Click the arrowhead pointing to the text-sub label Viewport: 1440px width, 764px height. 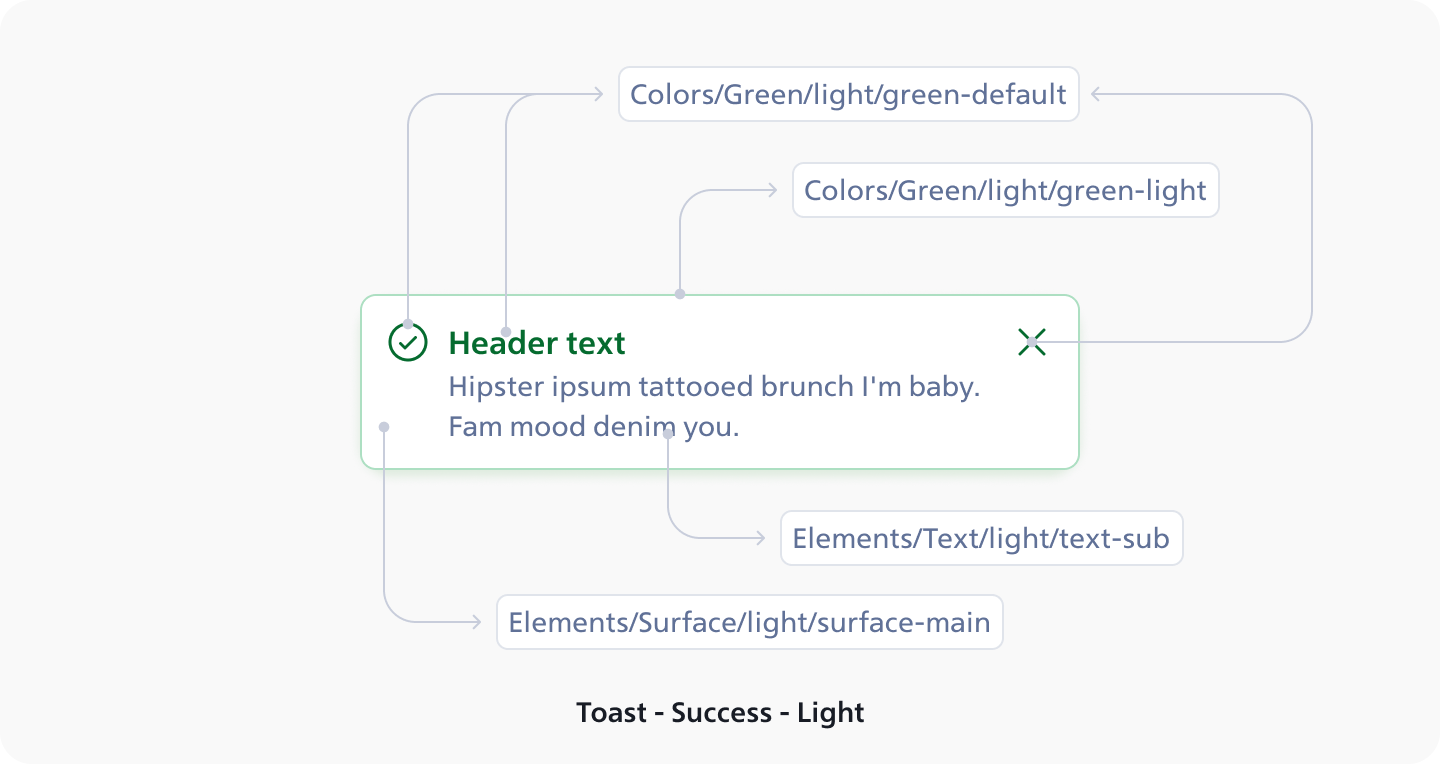tap(760, 538)
